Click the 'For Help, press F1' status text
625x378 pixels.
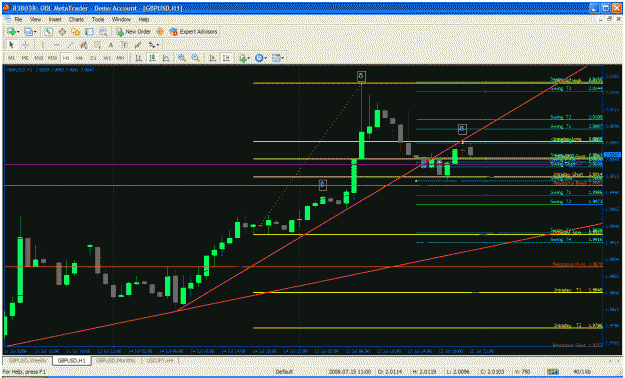(24, 372)
